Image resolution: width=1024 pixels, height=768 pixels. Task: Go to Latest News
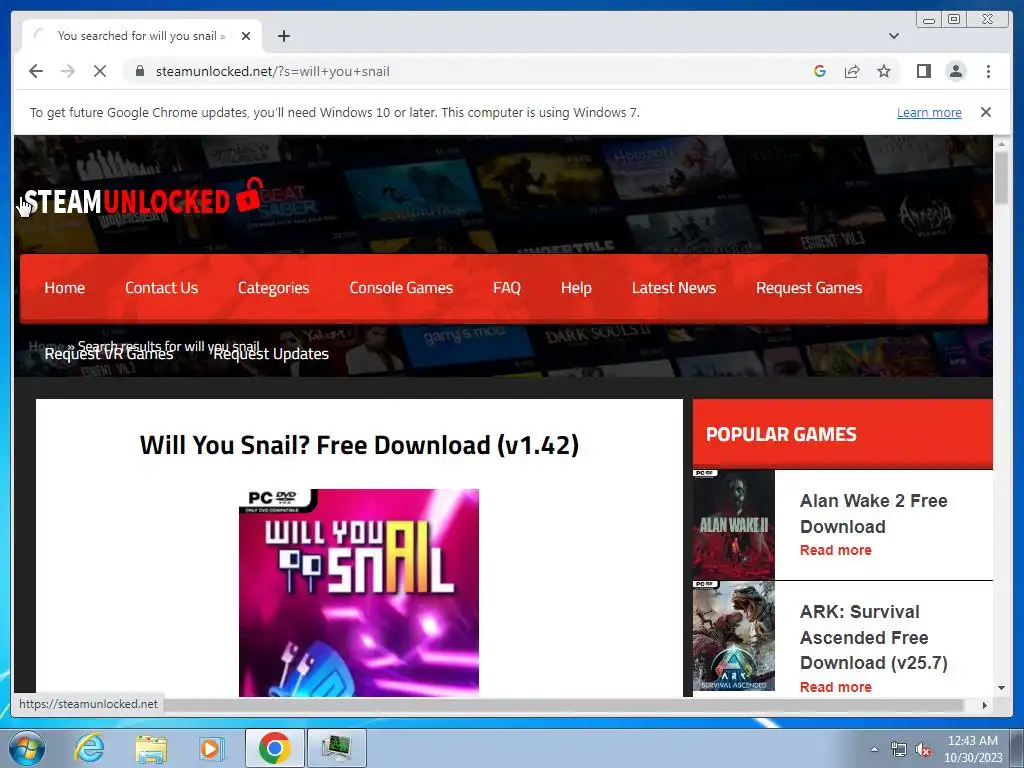coord(674,288)
